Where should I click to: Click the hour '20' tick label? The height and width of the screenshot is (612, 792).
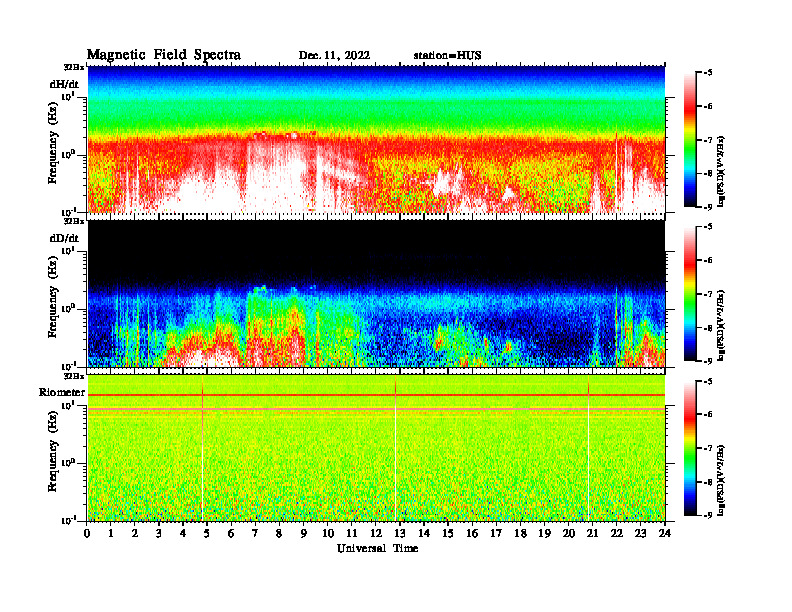tap(569, 534)
